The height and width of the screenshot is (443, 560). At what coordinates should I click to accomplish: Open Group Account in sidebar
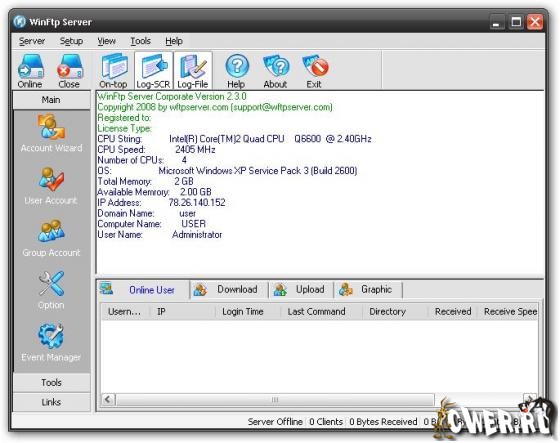(51, 238)
